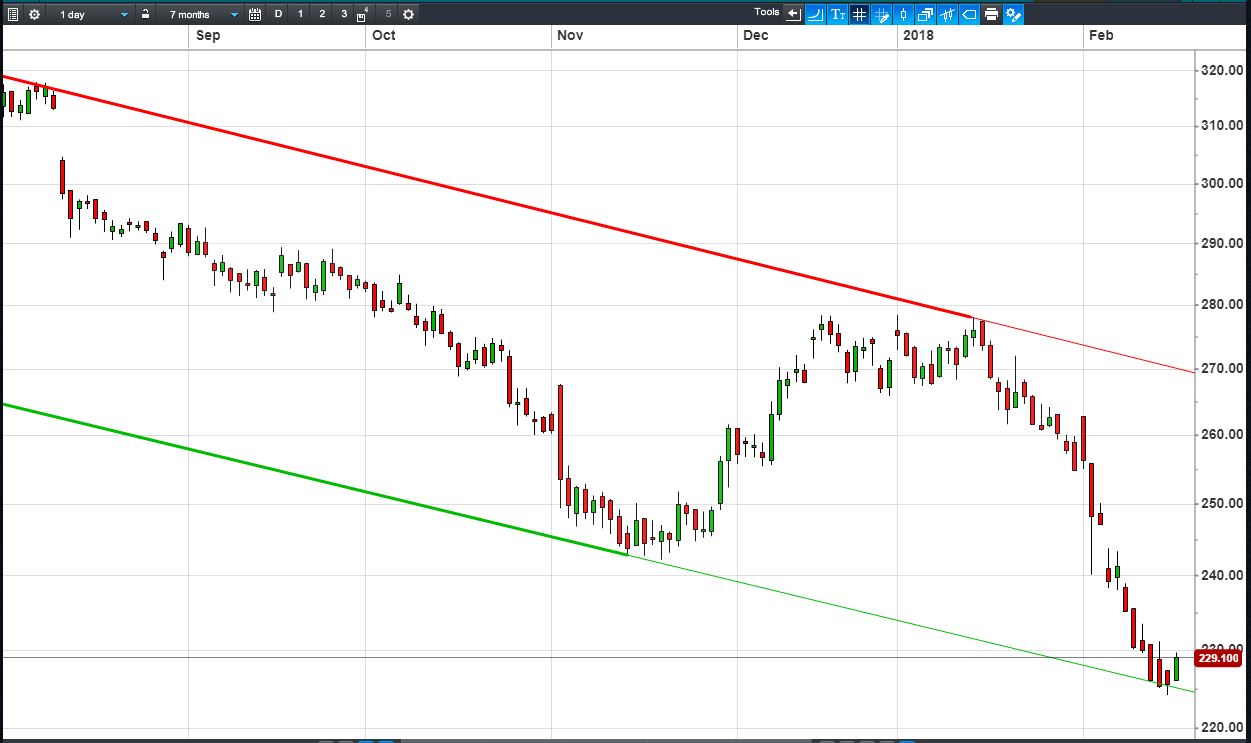The width and height of the screenshot is (1251, 743).
Task: Select saved layout preset 4 with save icon
Action: (362, 15)
